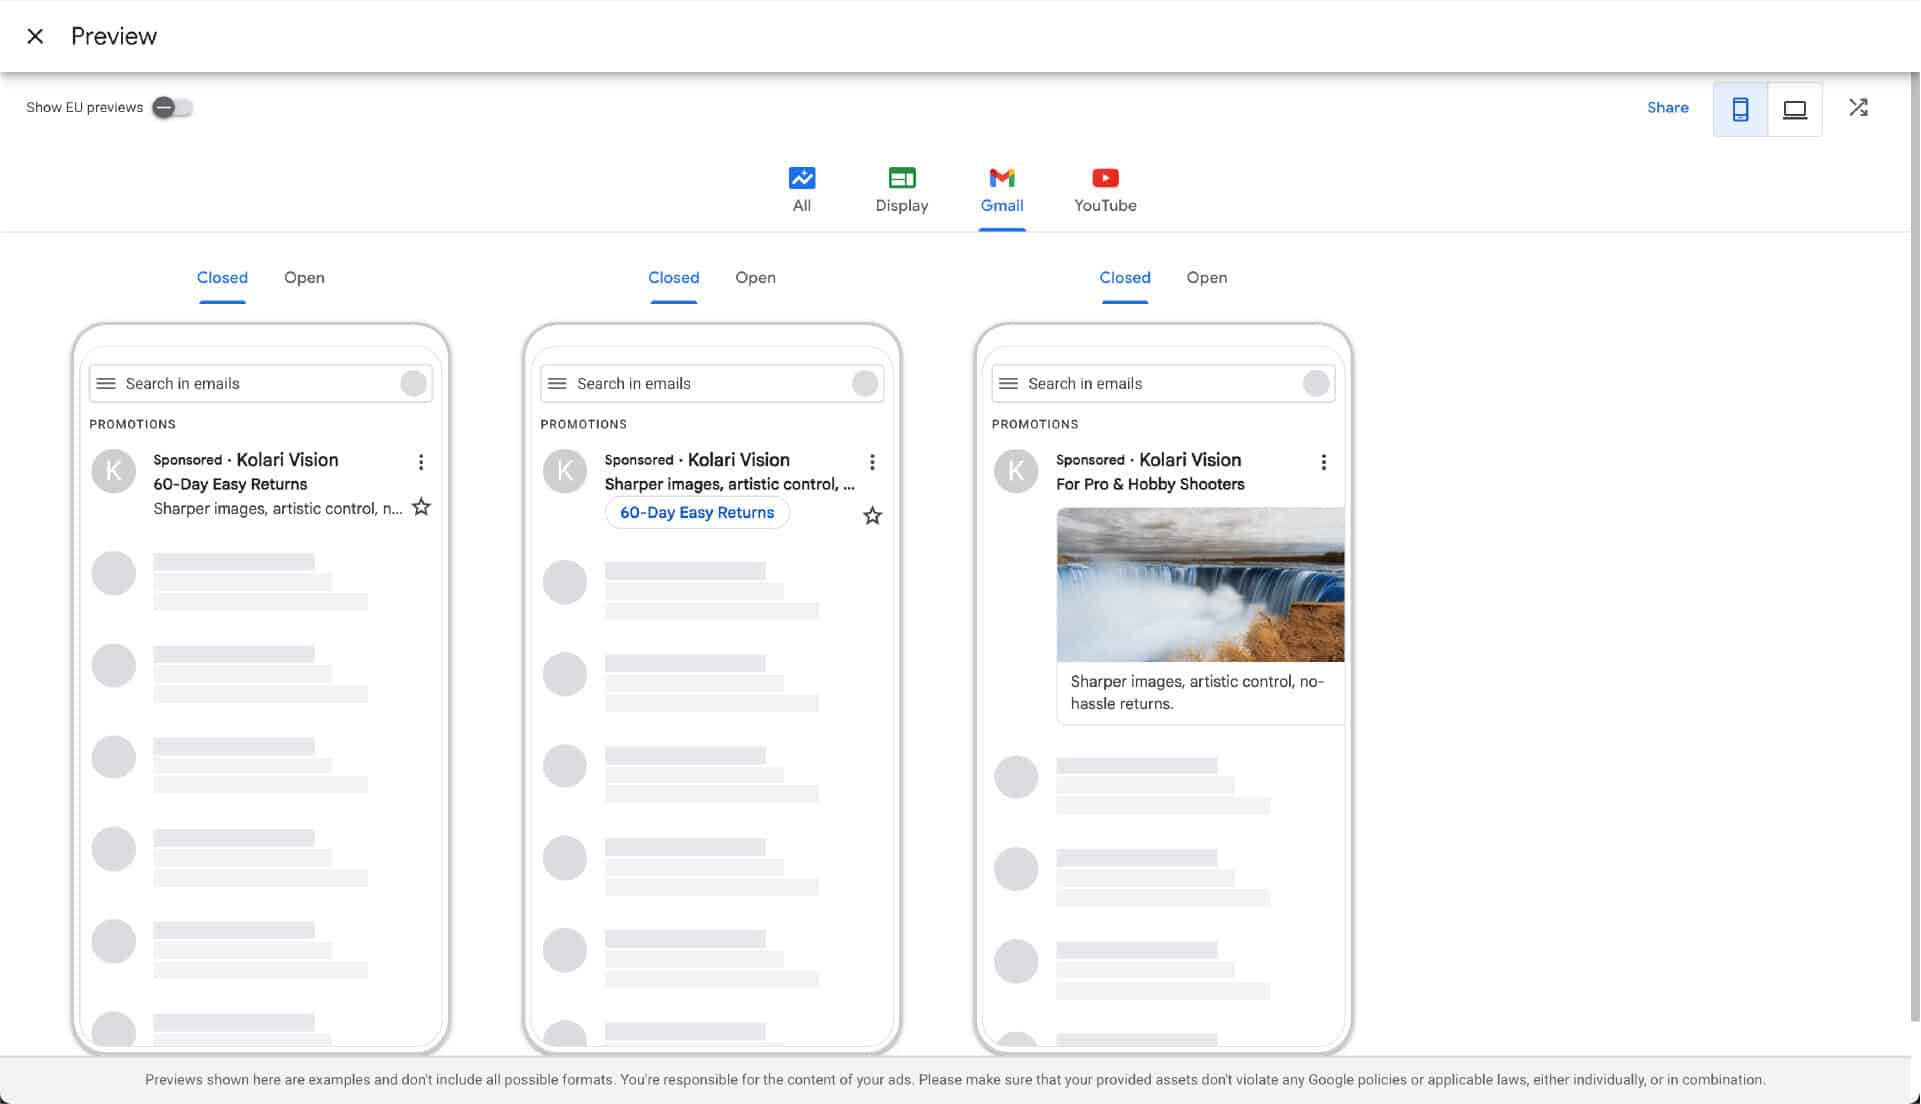Image resolution: width=1921 pixels, height=1104 pixels.
Task: Switch second phone preview to Open
Action: coord(755,278)
